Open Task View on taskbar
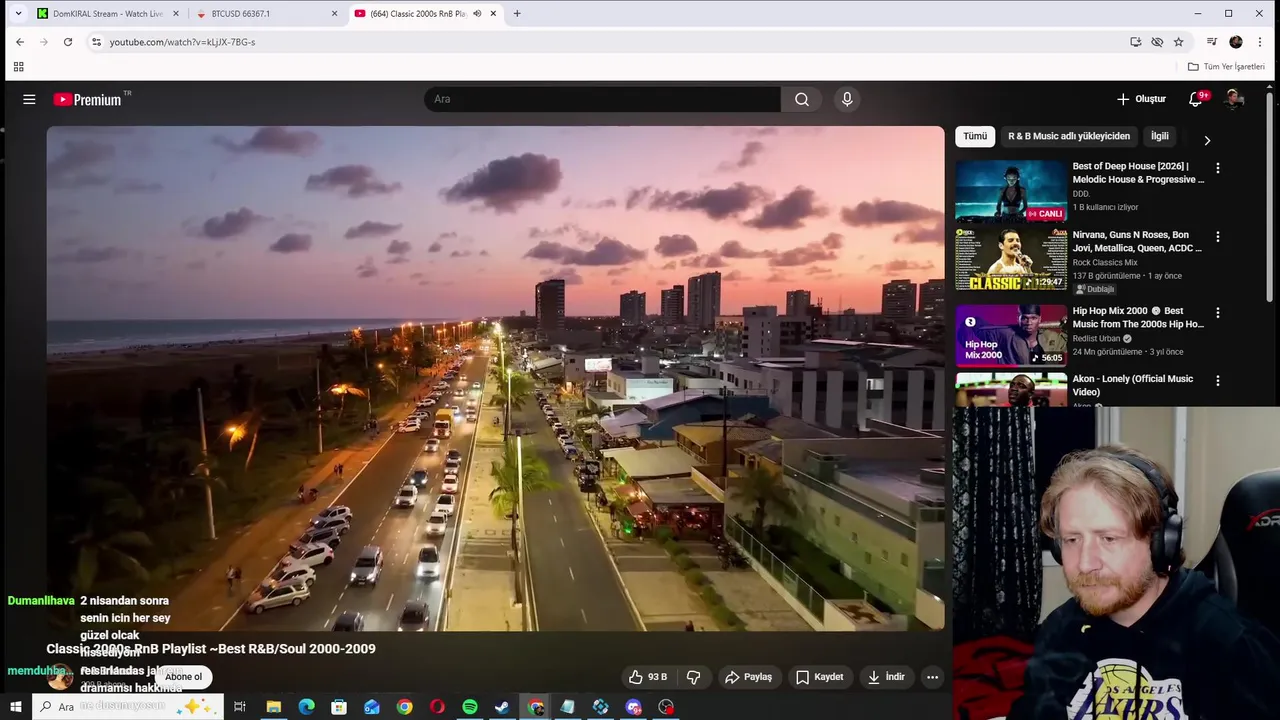The image size is (1280, 720). [x=240, y=707]
